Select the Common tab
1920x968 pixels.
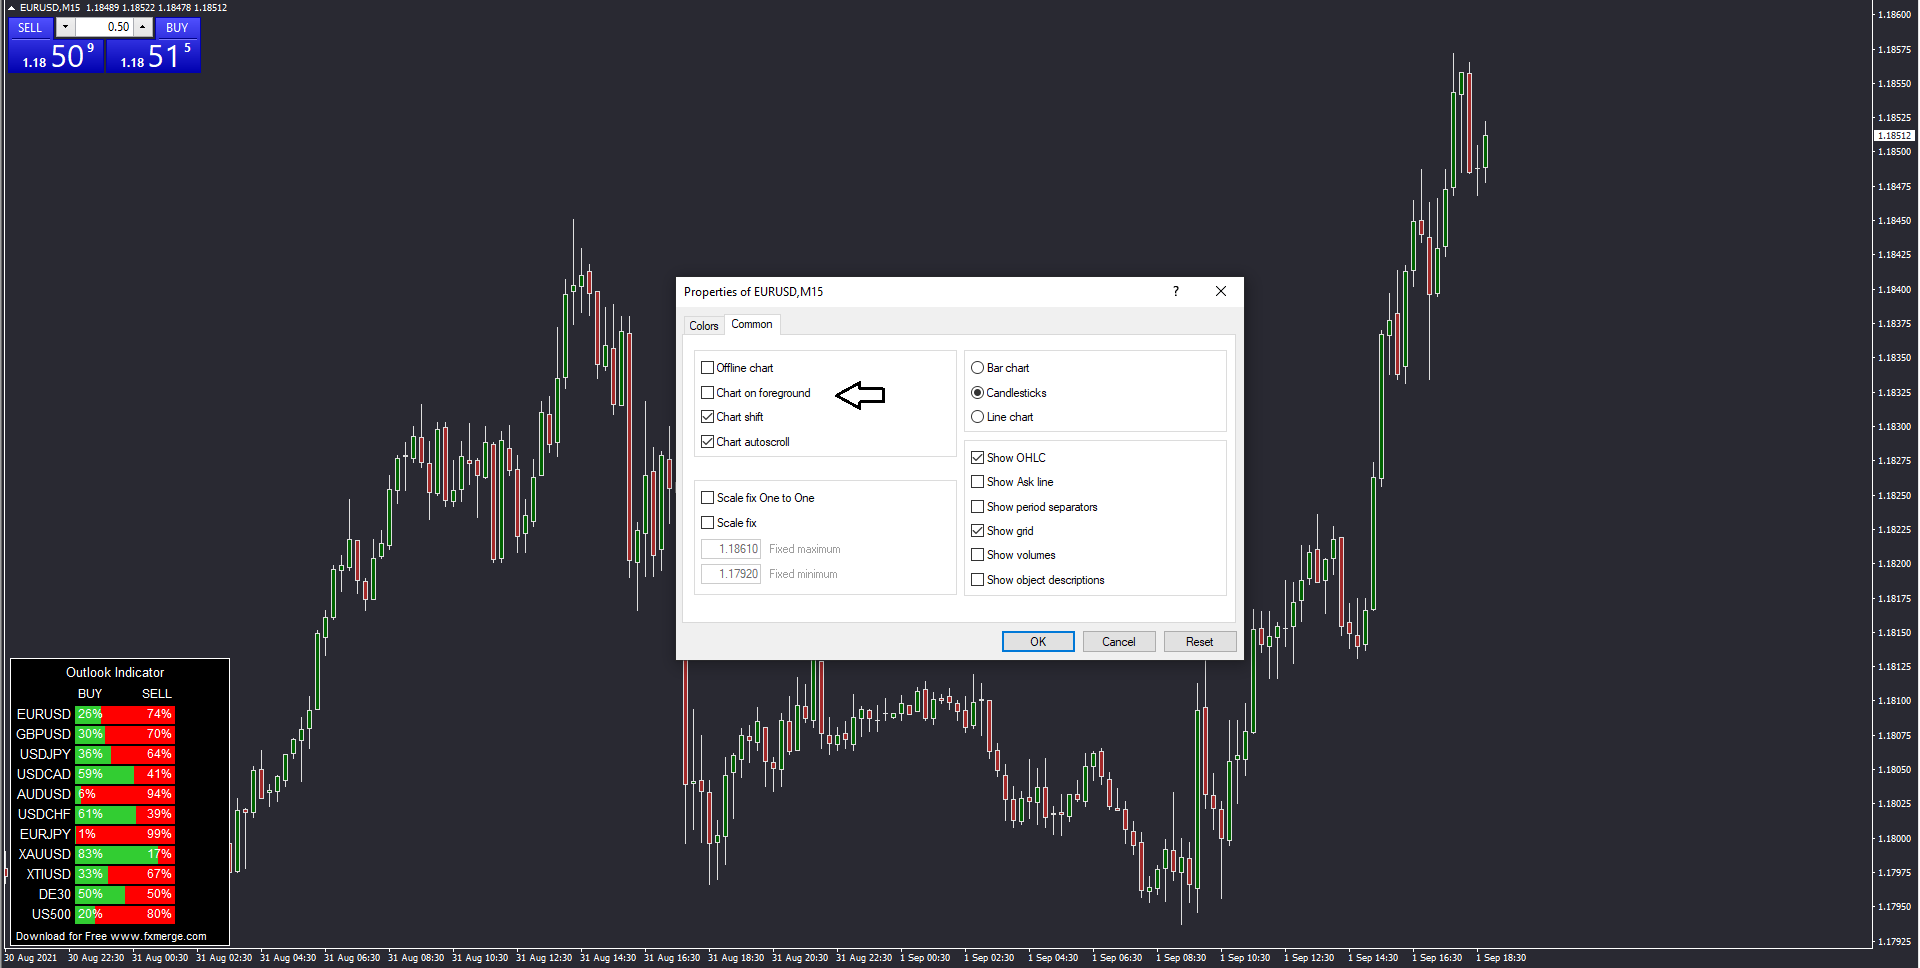click(x=752, y=324)
